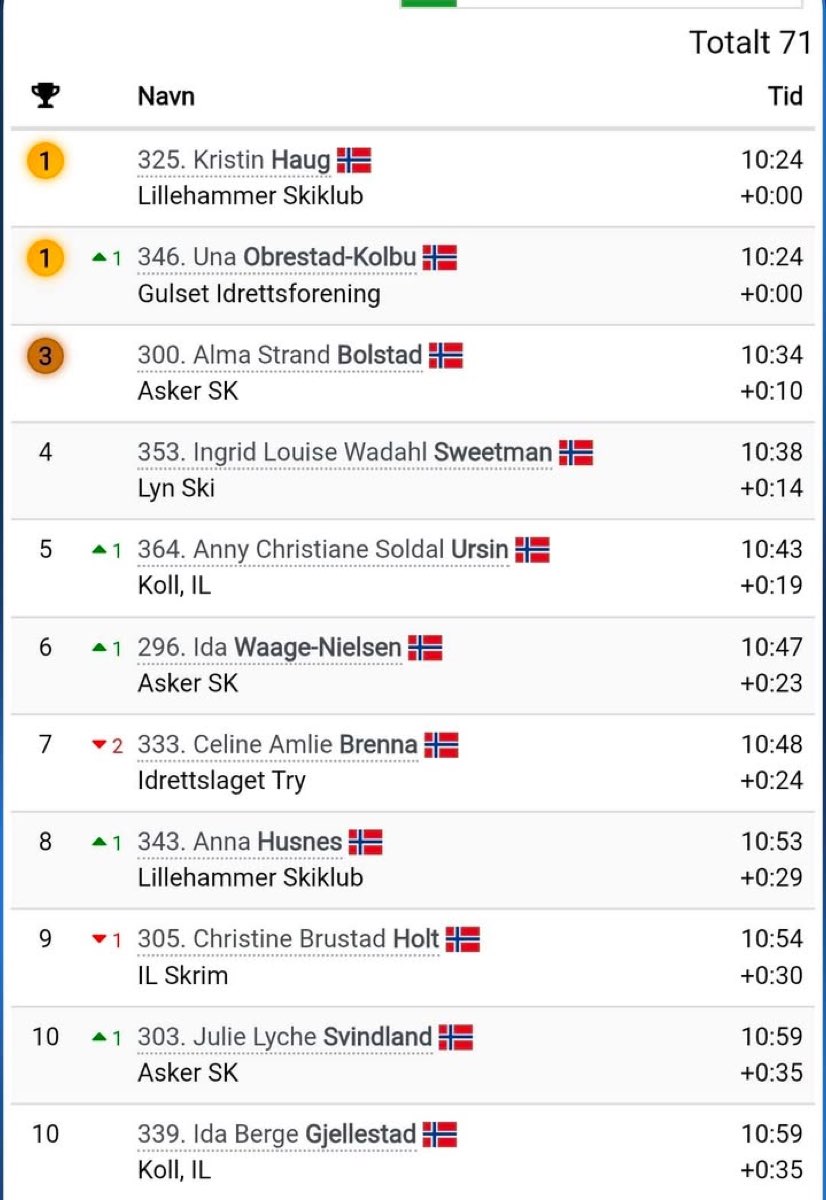Open Una Obrestad-Kolbu's name link

click(276, 258)
